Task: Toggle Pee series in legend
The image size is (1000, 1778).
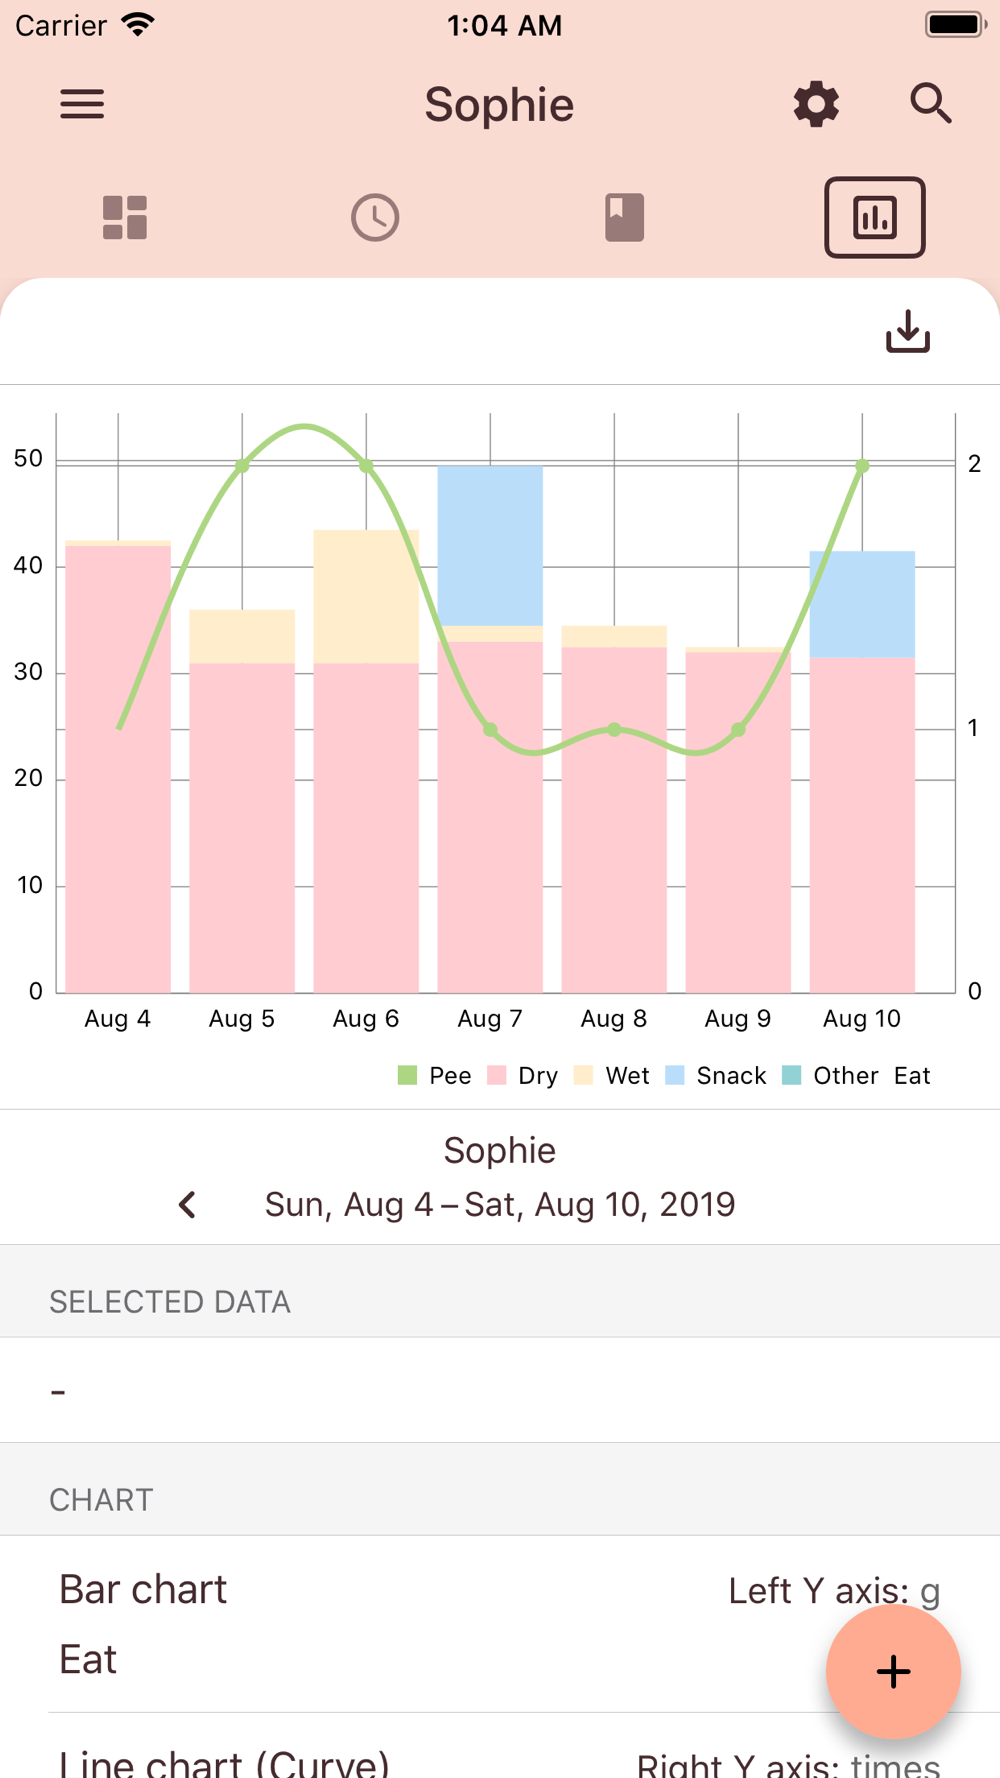Action: 435,1076
